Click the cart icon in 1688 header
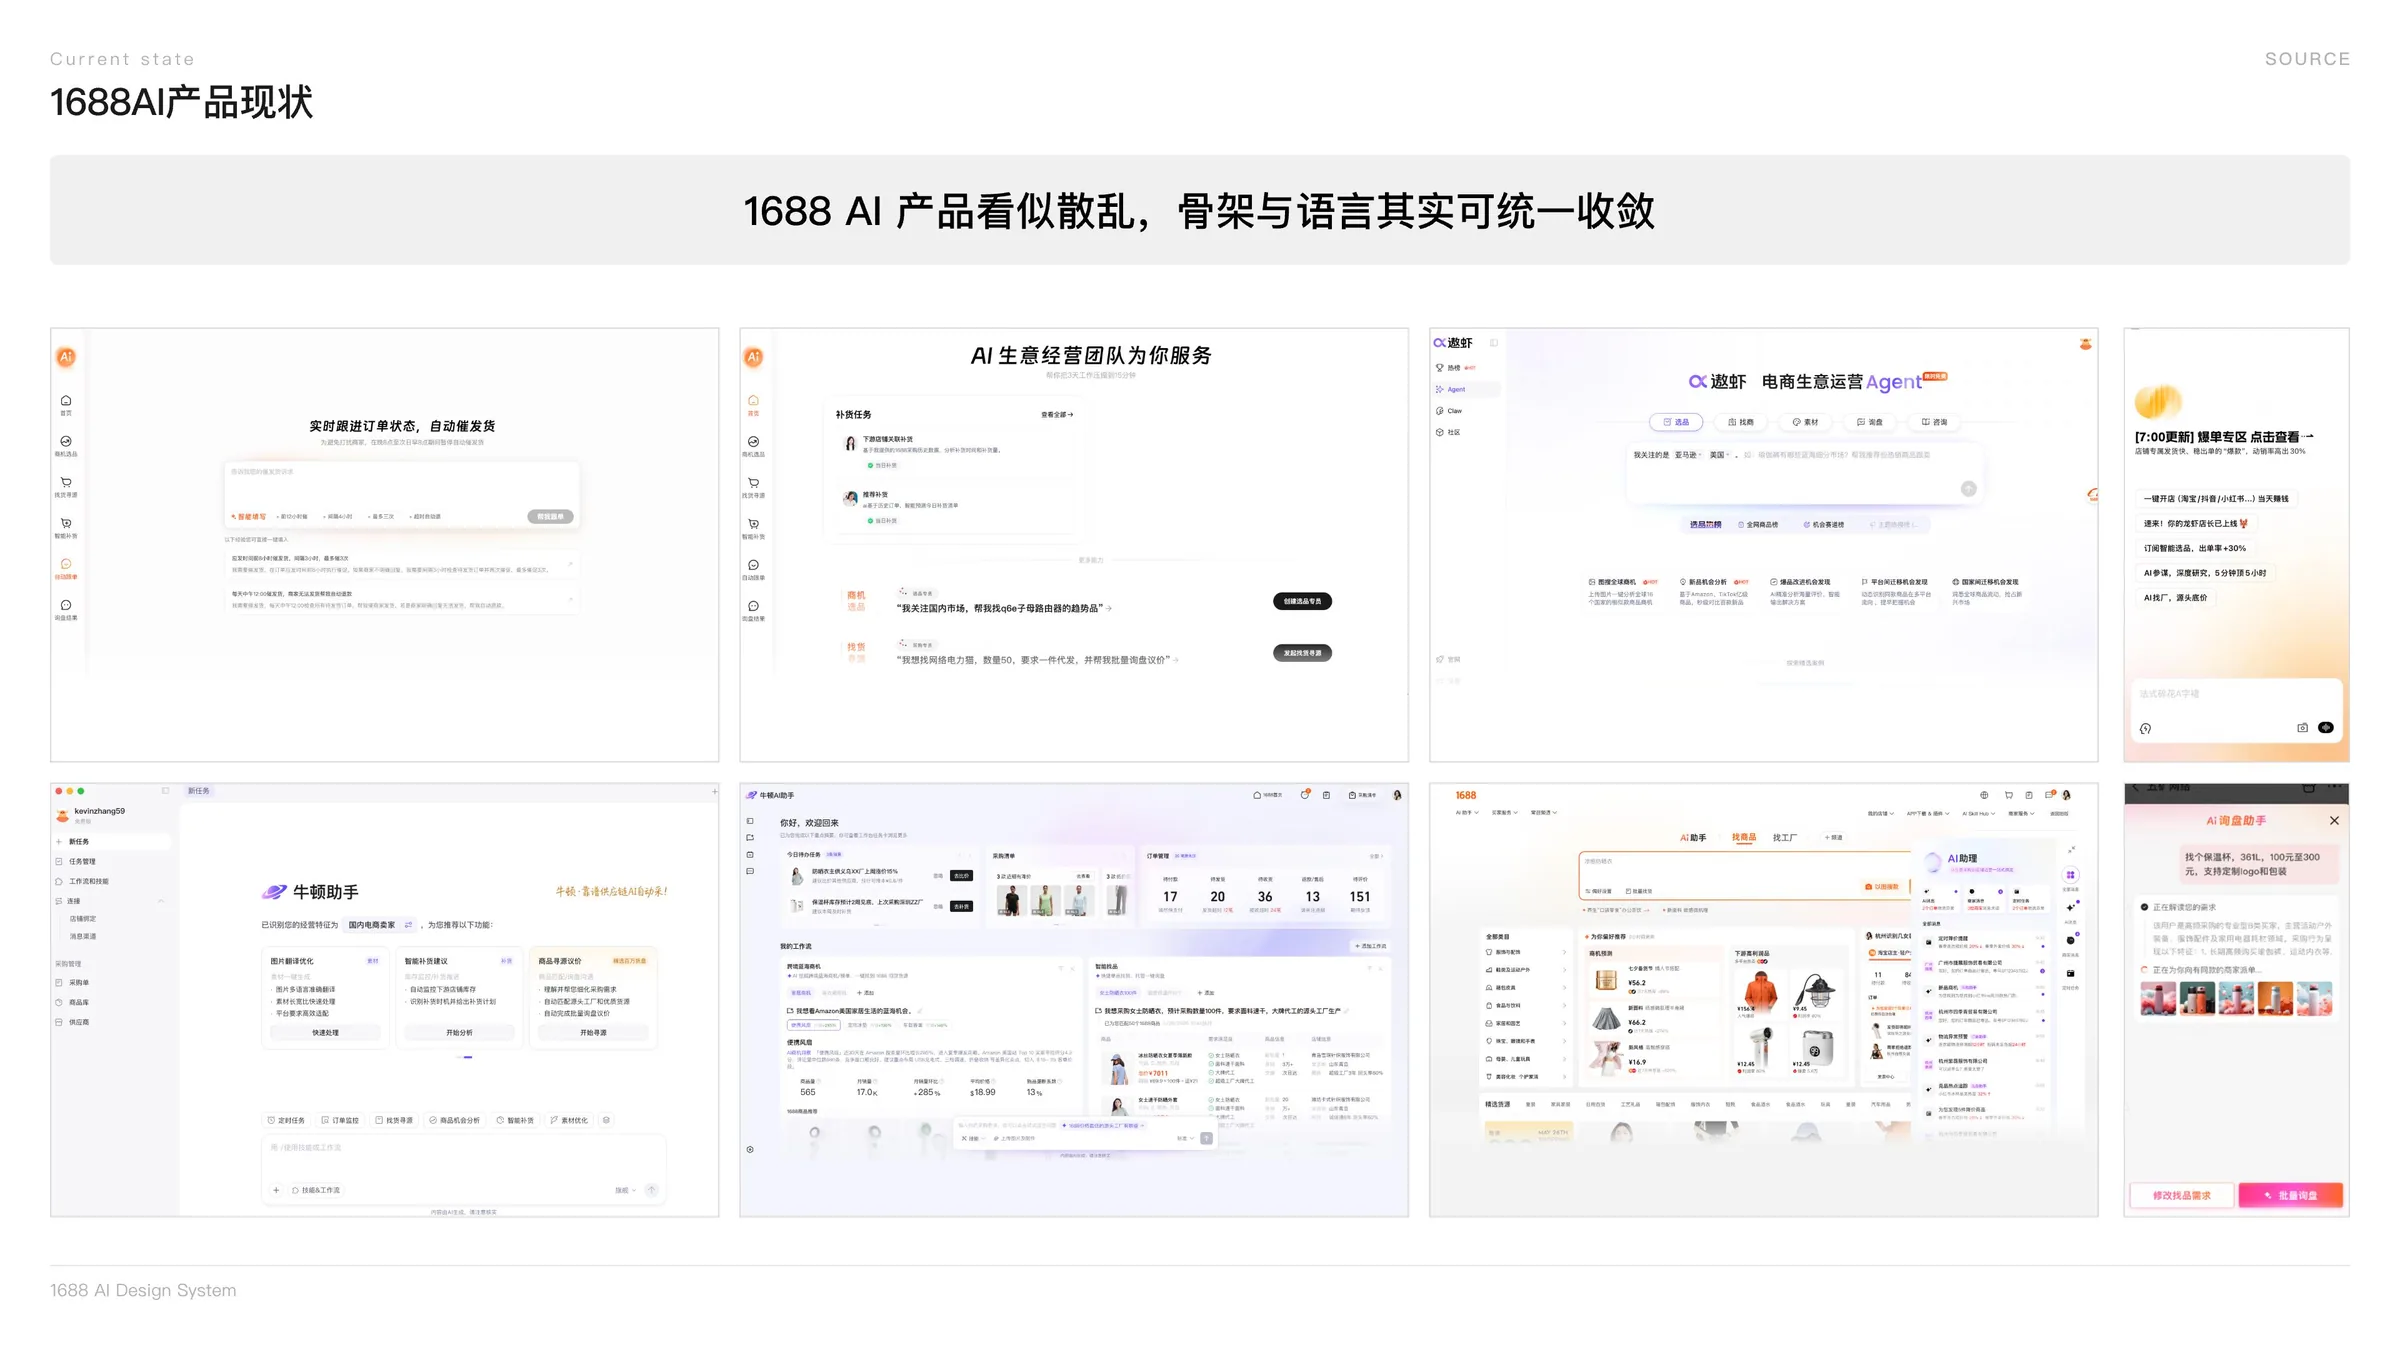The image size is (2400, 1350). coord(2008,796)
